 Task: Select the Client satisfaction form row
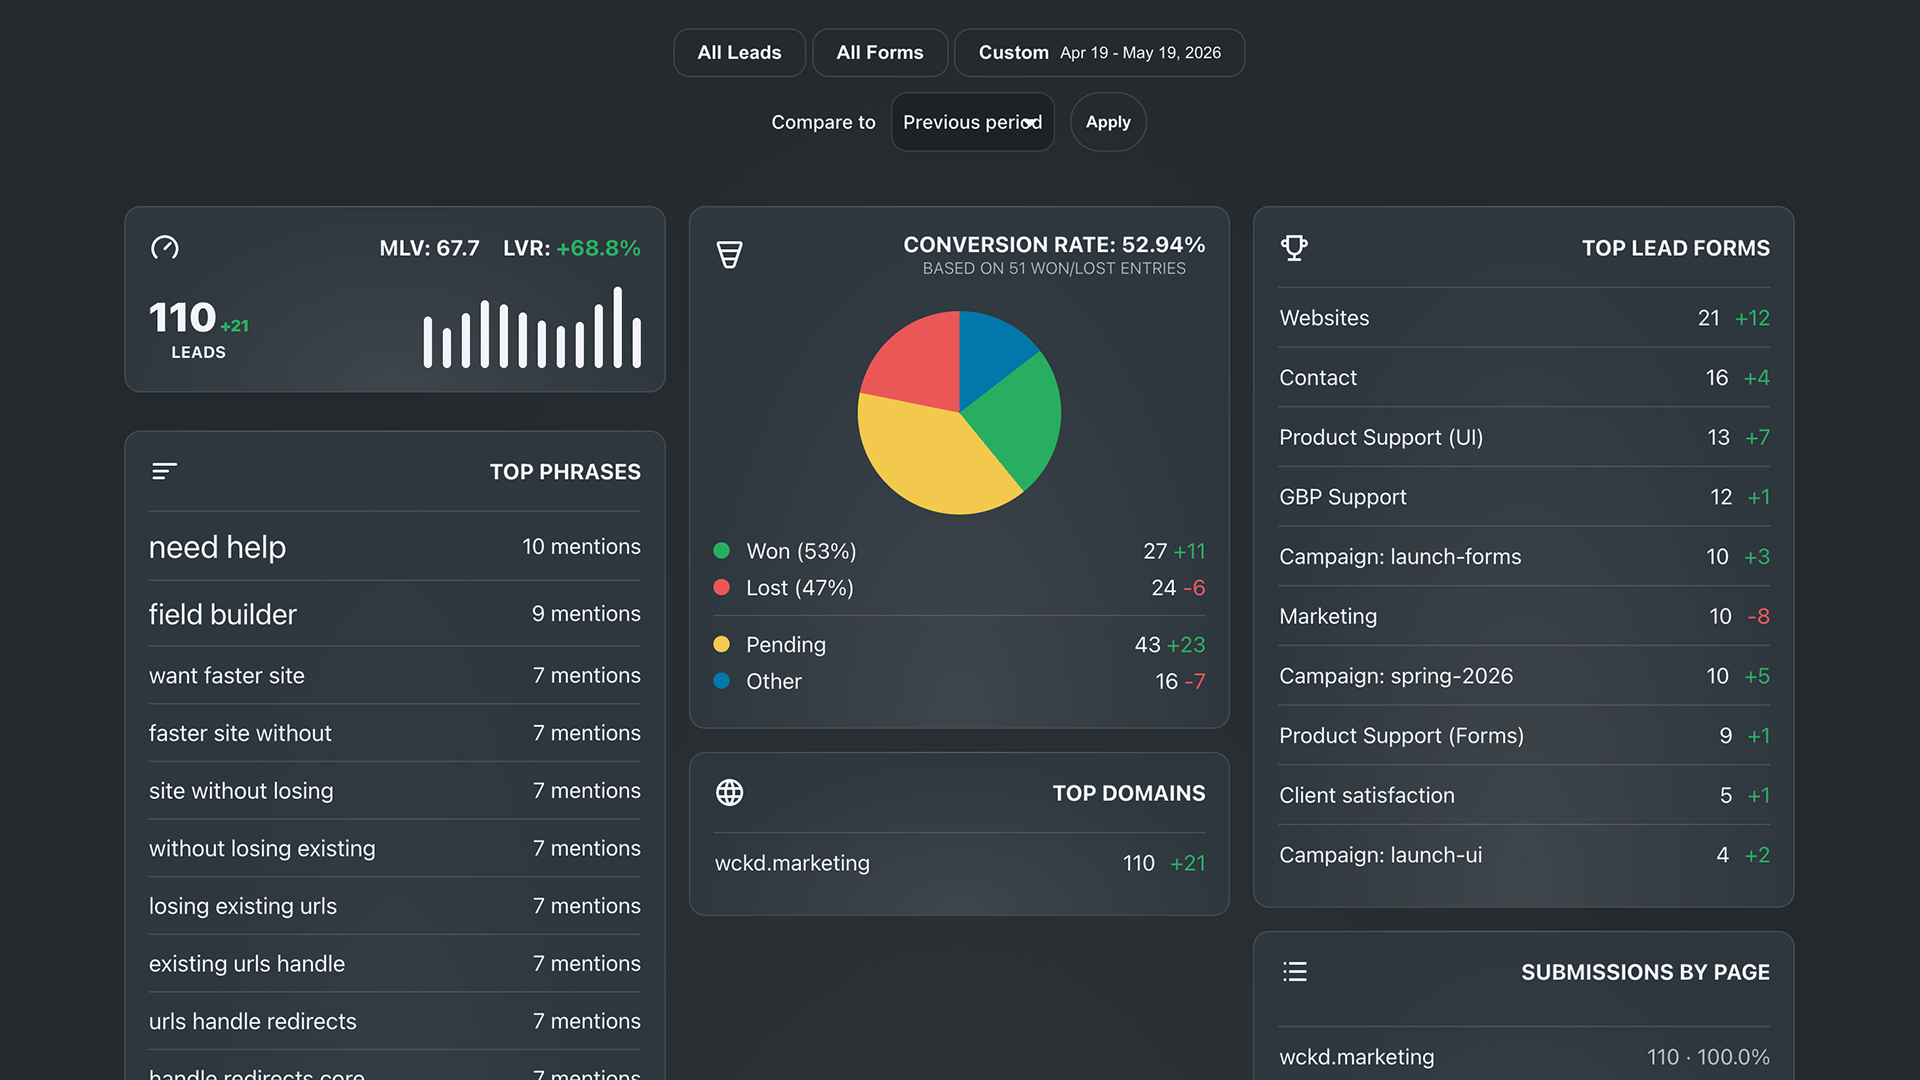click(1524, 796)
